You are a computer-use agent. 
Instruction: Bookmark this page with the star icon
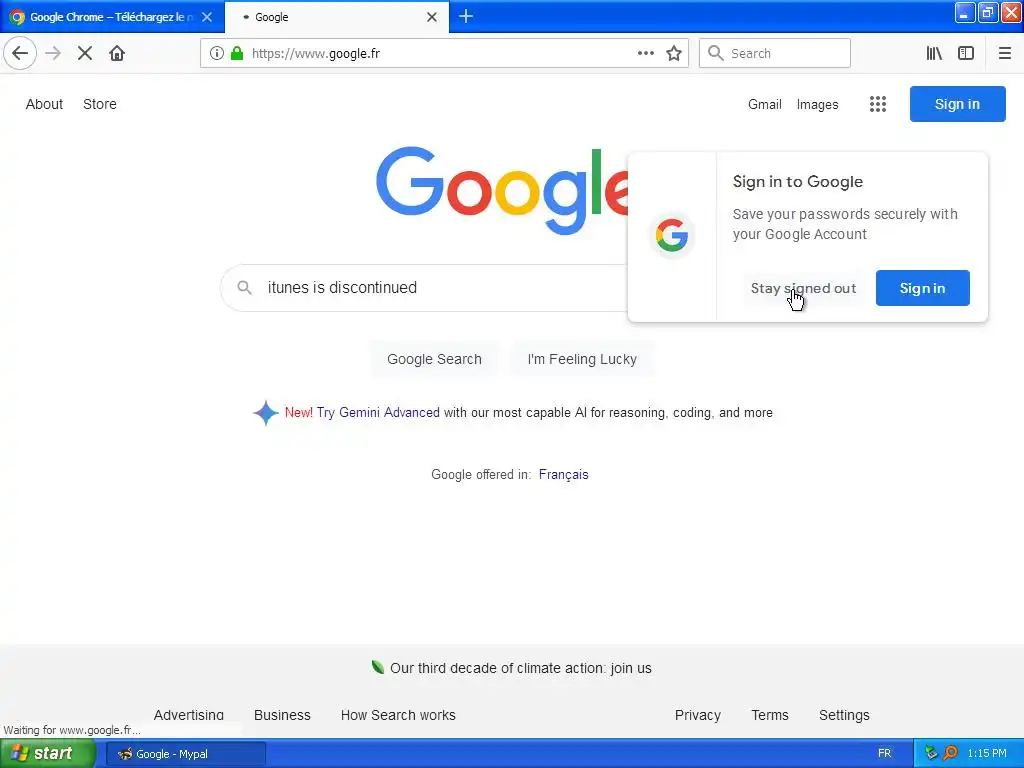point(674,54)
